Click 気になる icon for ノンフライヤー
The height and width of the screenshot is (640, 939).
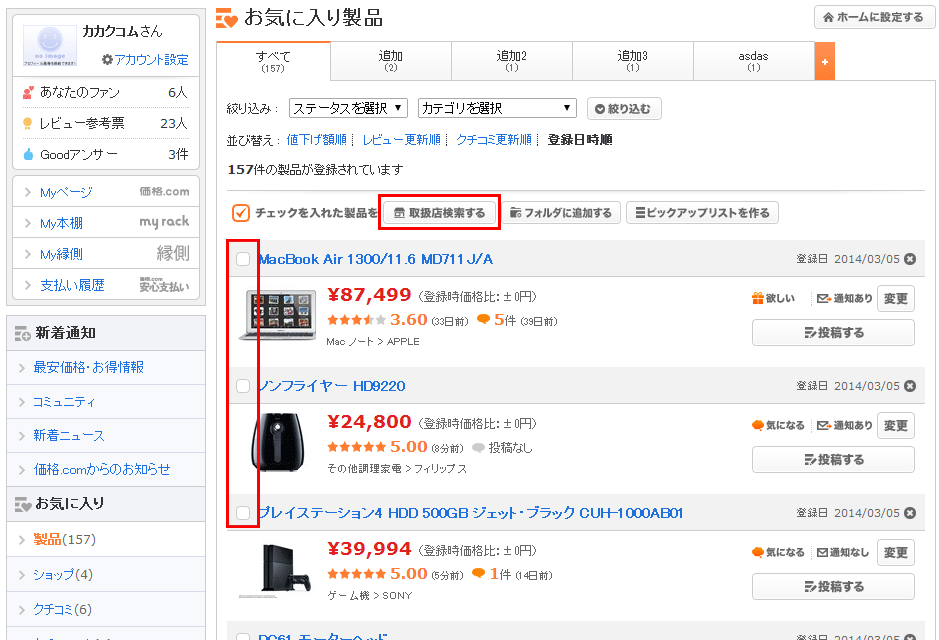point(758,425)
